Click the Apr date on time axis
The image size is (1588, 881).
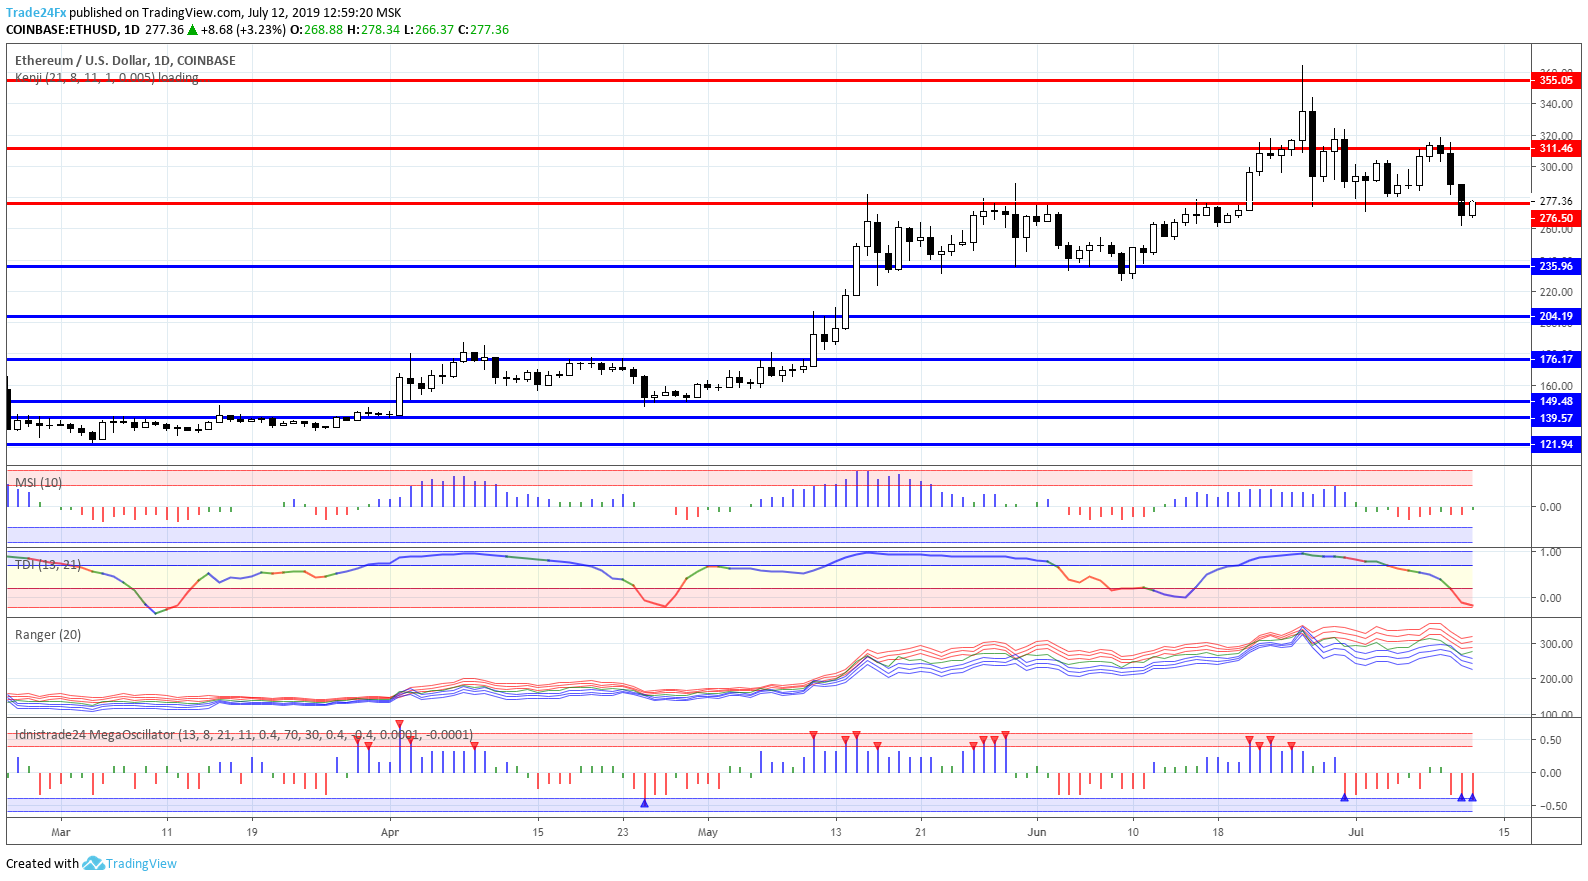[390, 832]
